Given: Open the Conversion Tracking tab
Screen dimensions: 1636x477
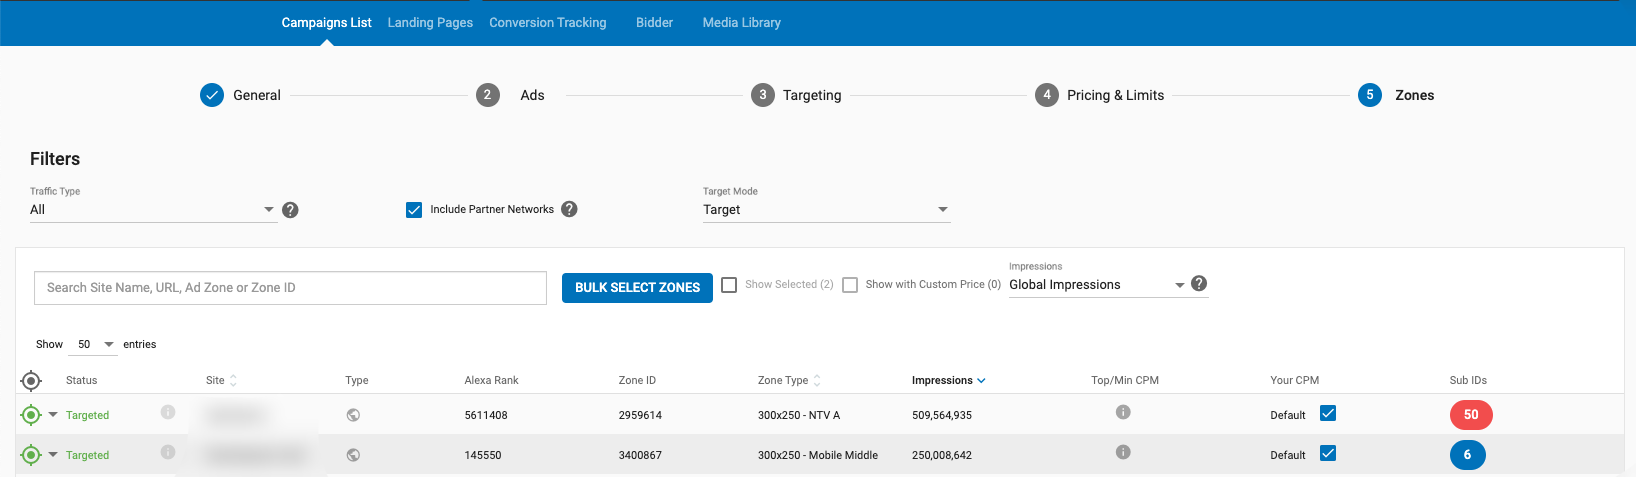Looking at the screenshot, I should pyautogui.click(x=547, y=22).
